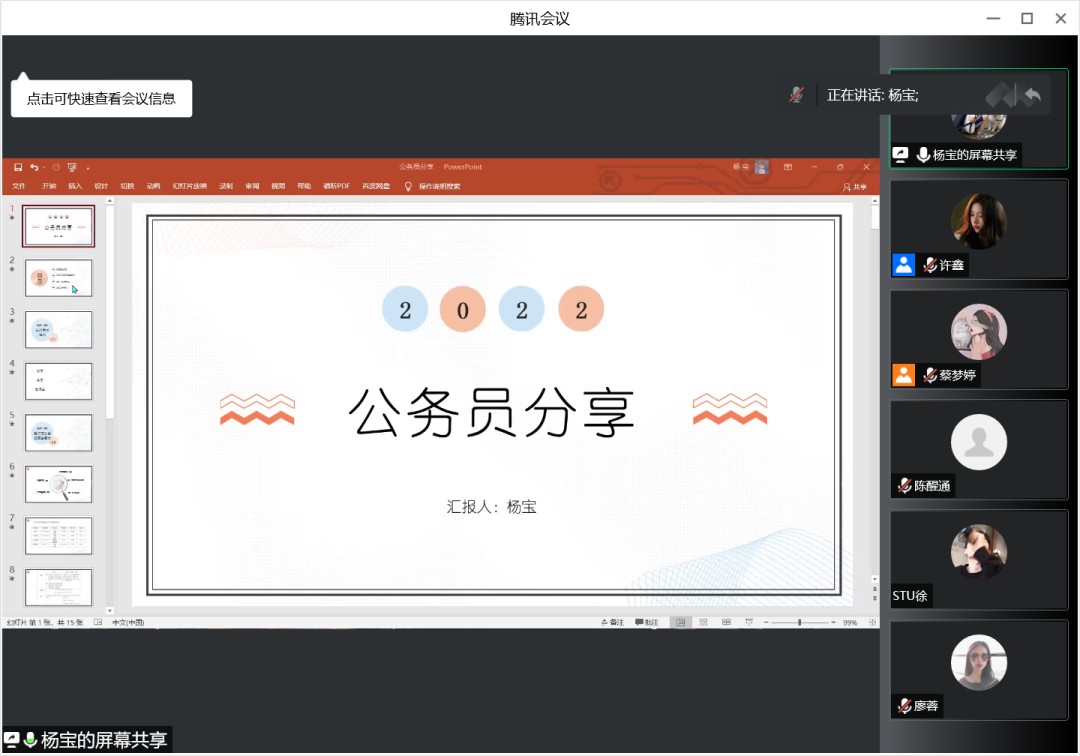Switch to the 开始 ribbon tab
The width and height of the screenshot is (1080, 756).
[x=49, y=186]
